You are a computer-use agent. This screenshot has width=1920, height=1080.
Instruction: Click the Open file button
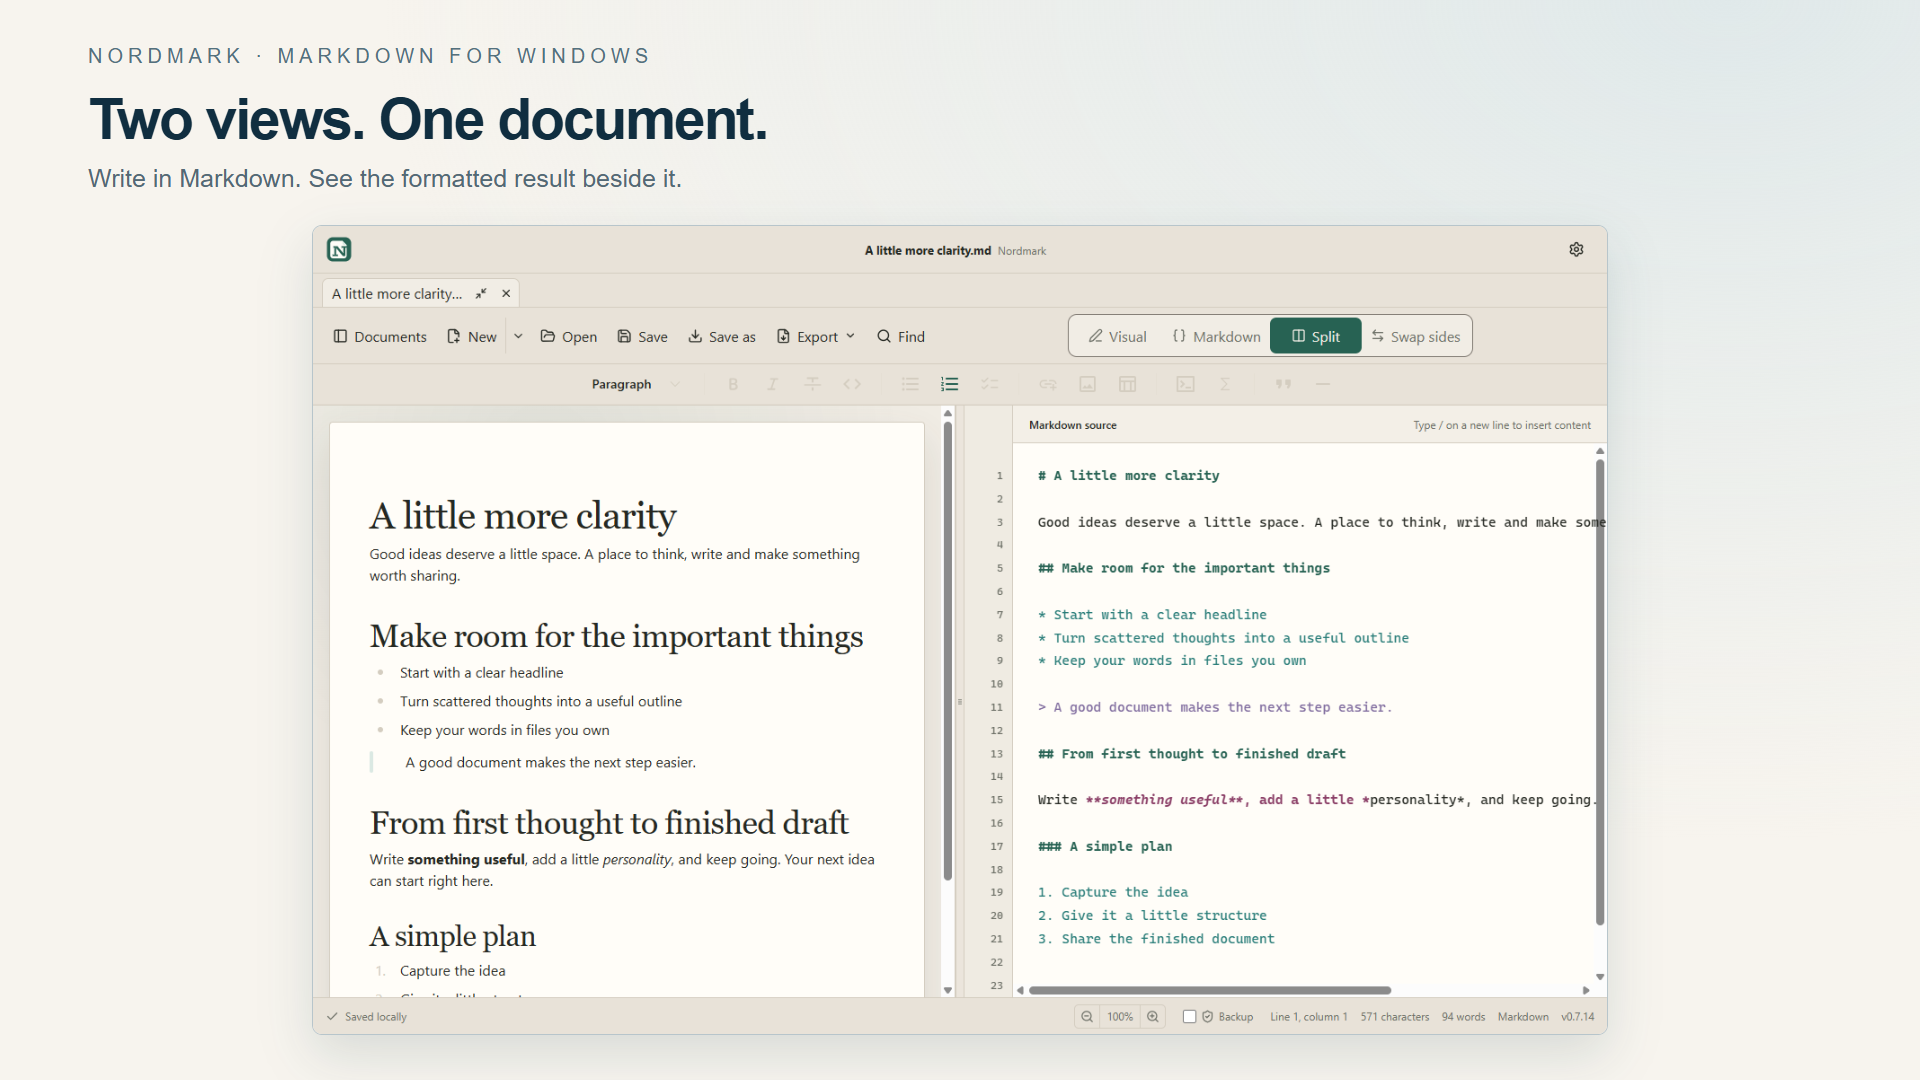[x=569, y=337]
